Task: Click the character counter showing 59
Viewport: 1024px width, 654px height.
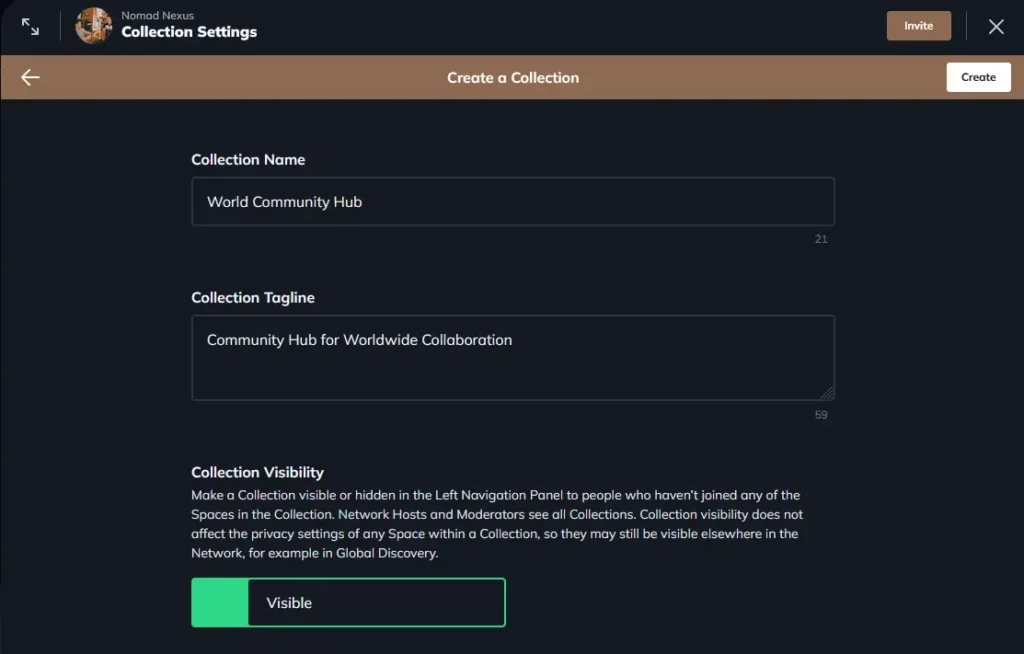Action: [821, 413]
